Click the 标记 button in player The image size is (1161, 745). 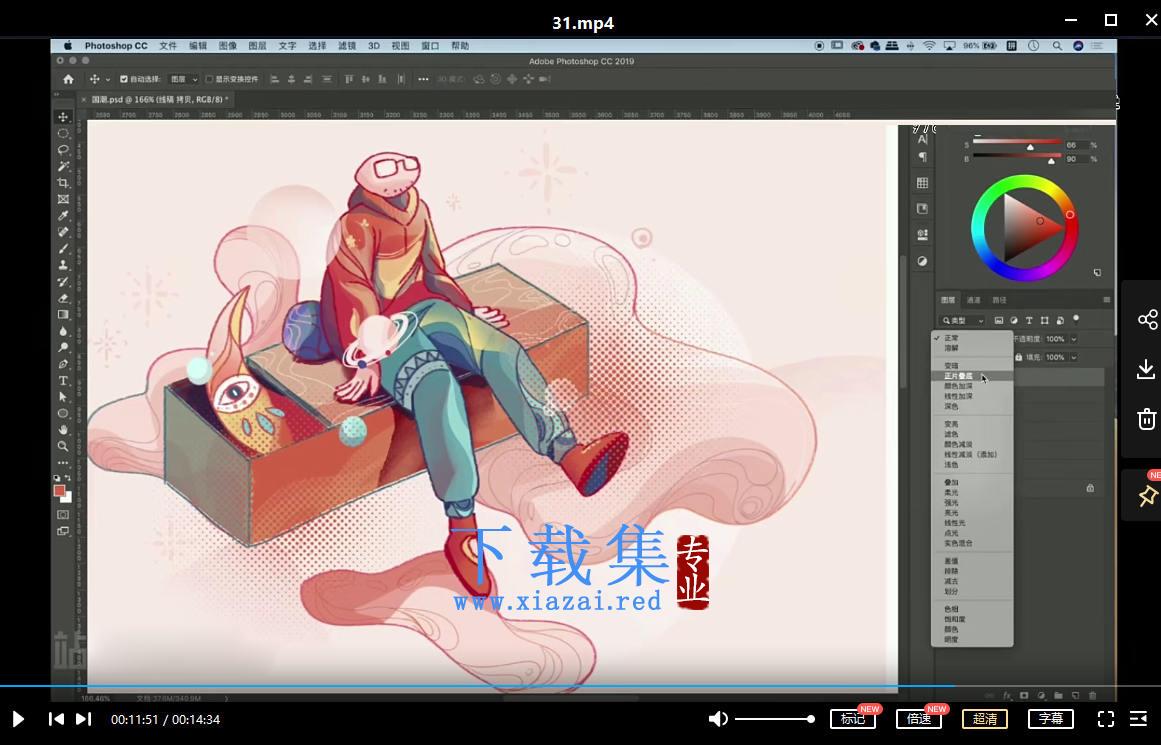pos(853,718)
